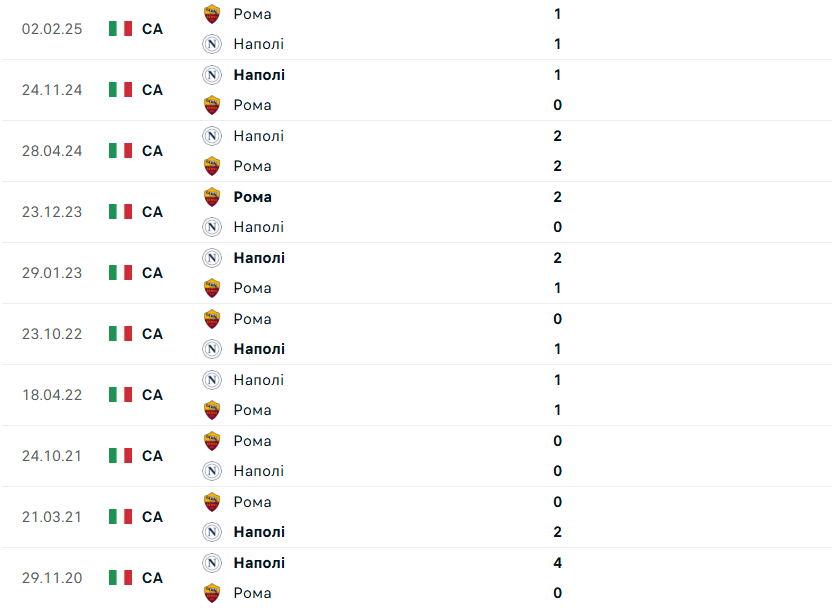Click Napoli crest in 29.01.23 match
The height and width of the screenshot is (608, 835).
[x=211, y=258]
